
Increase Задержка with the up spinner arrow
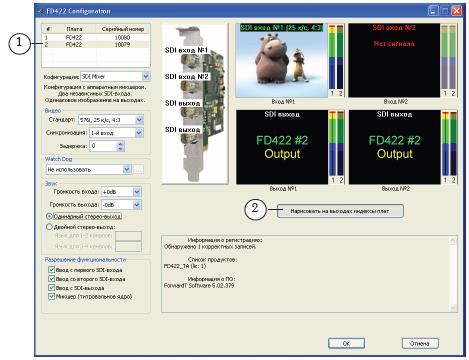[121, 143]
